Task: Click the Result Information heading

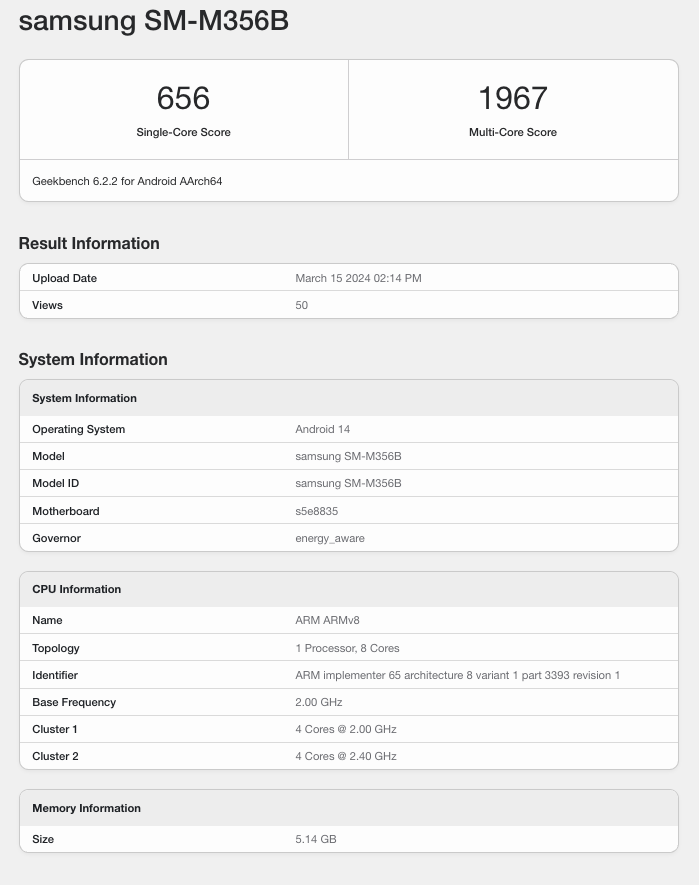Action: click(x=89, y=243)
